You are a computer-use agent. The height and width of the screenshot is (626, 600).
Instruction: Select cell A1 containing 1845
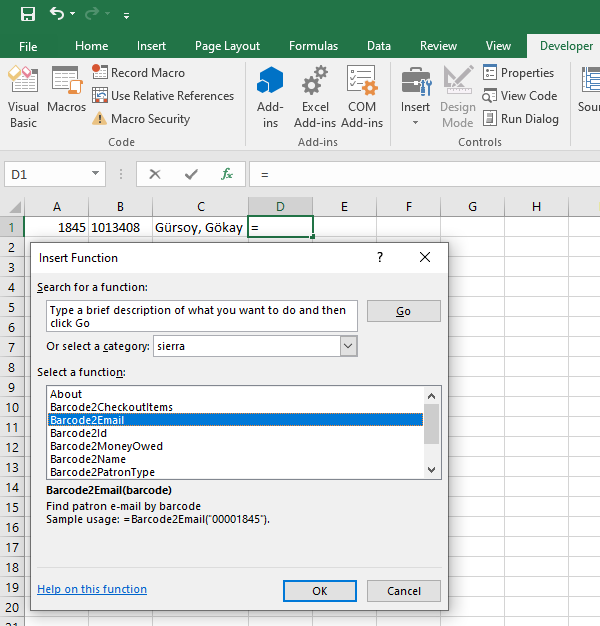point(57,227)
